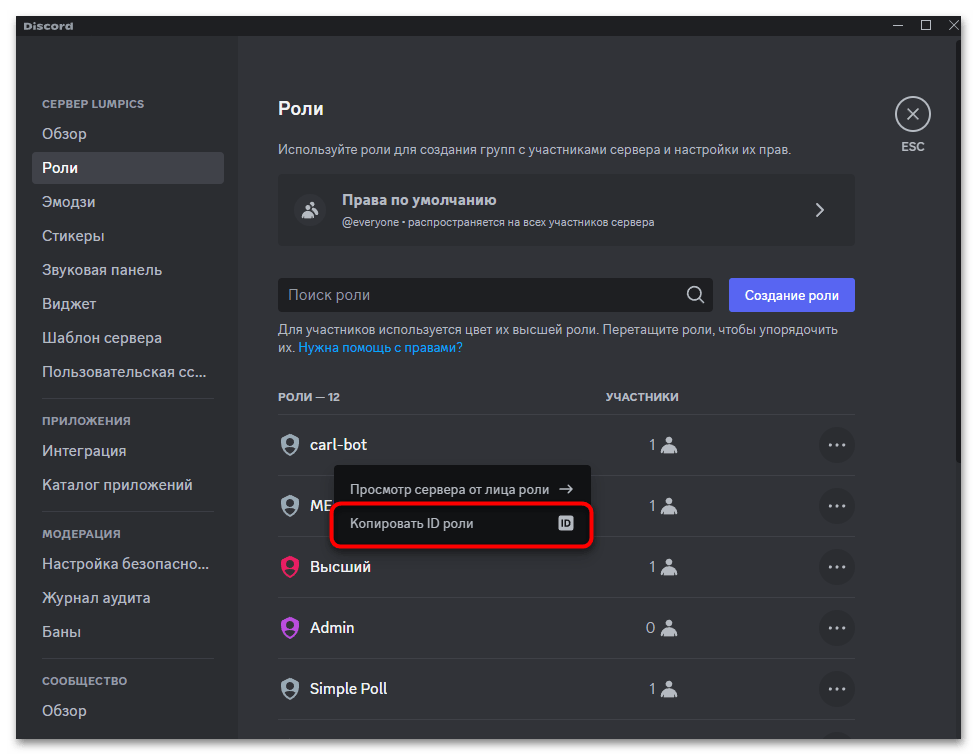Open three-dots menu for Admin role
This screenshot has width=977, height=755.
836,628
